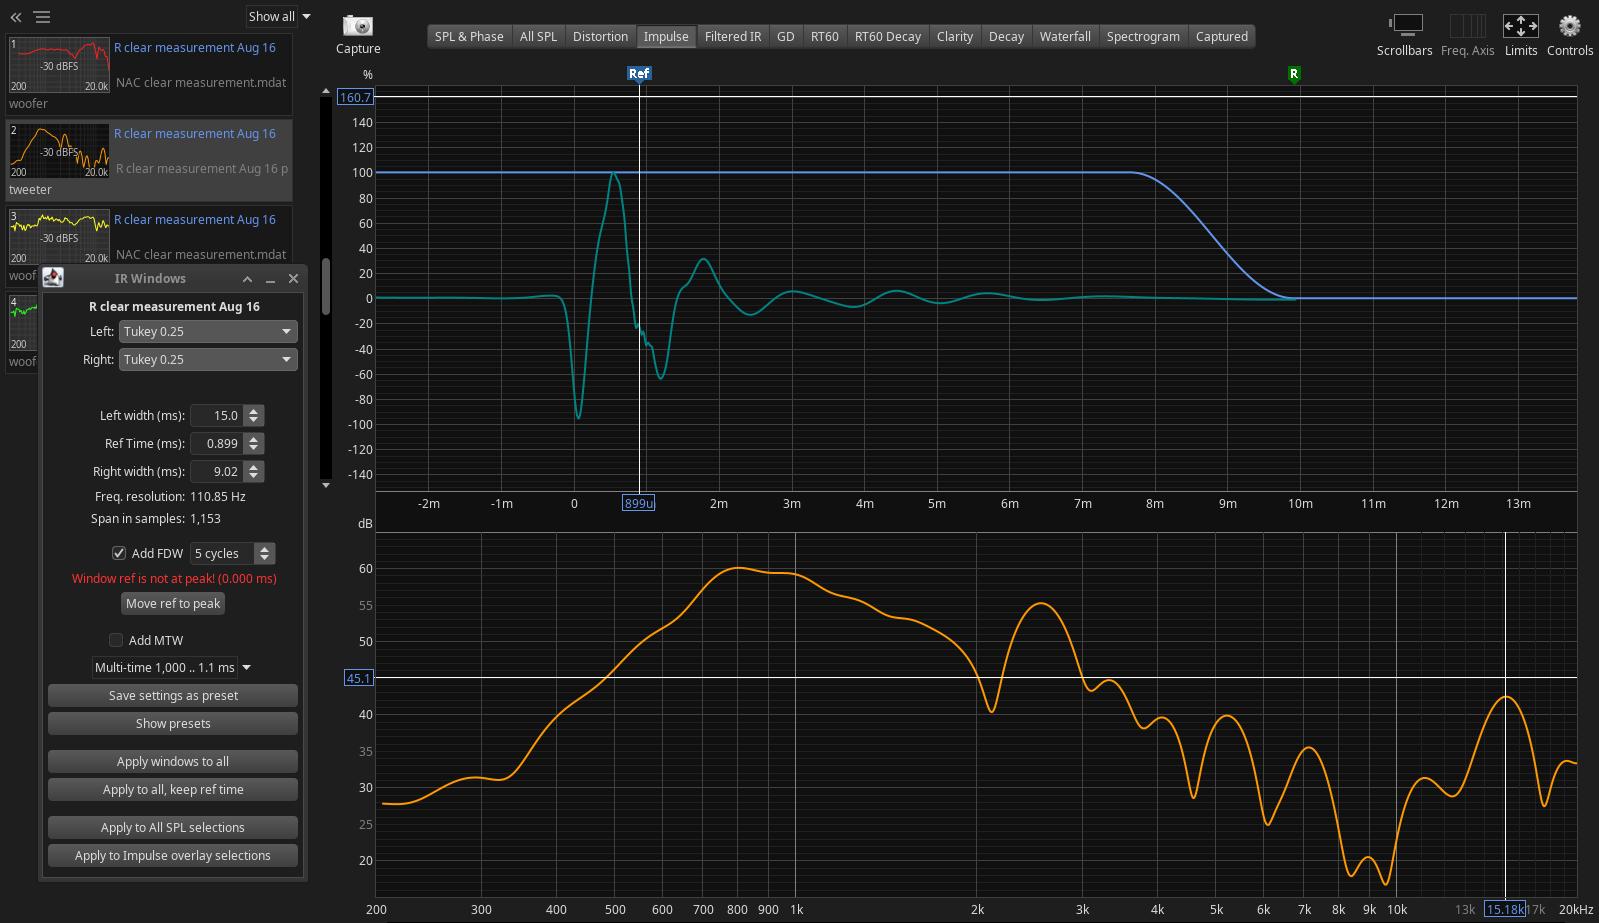Viewport: 1599px width, 923px height.
Task: Click the impulse graph vertical scrollbar
Action: pyautogui.click(x=326, y=288)
